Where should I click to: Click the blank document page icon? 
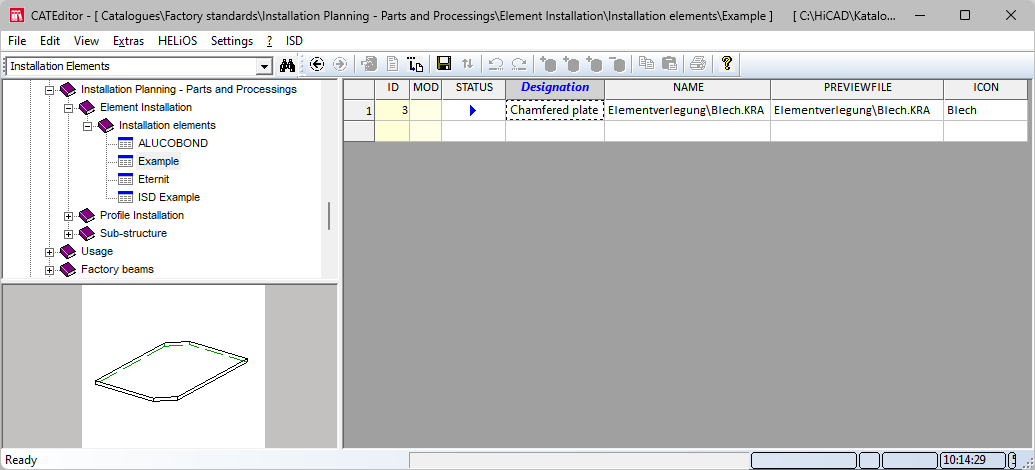point(392,64)
